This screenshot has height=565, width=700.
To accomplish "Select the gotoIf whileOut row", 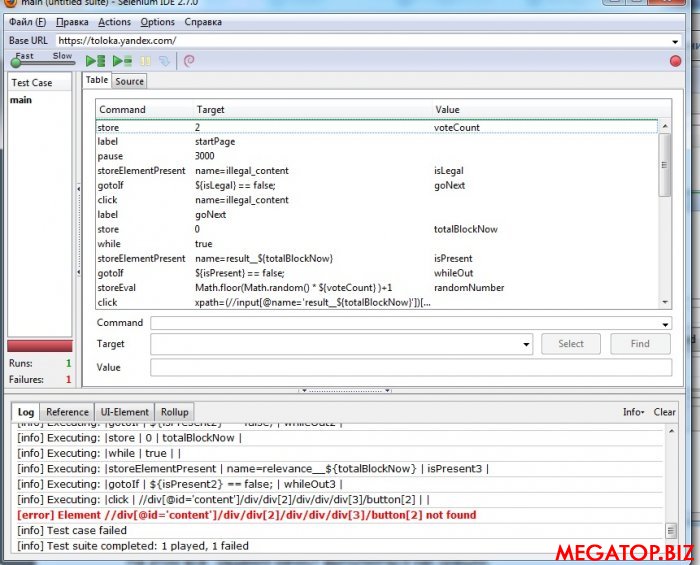I will pos(377,273).
